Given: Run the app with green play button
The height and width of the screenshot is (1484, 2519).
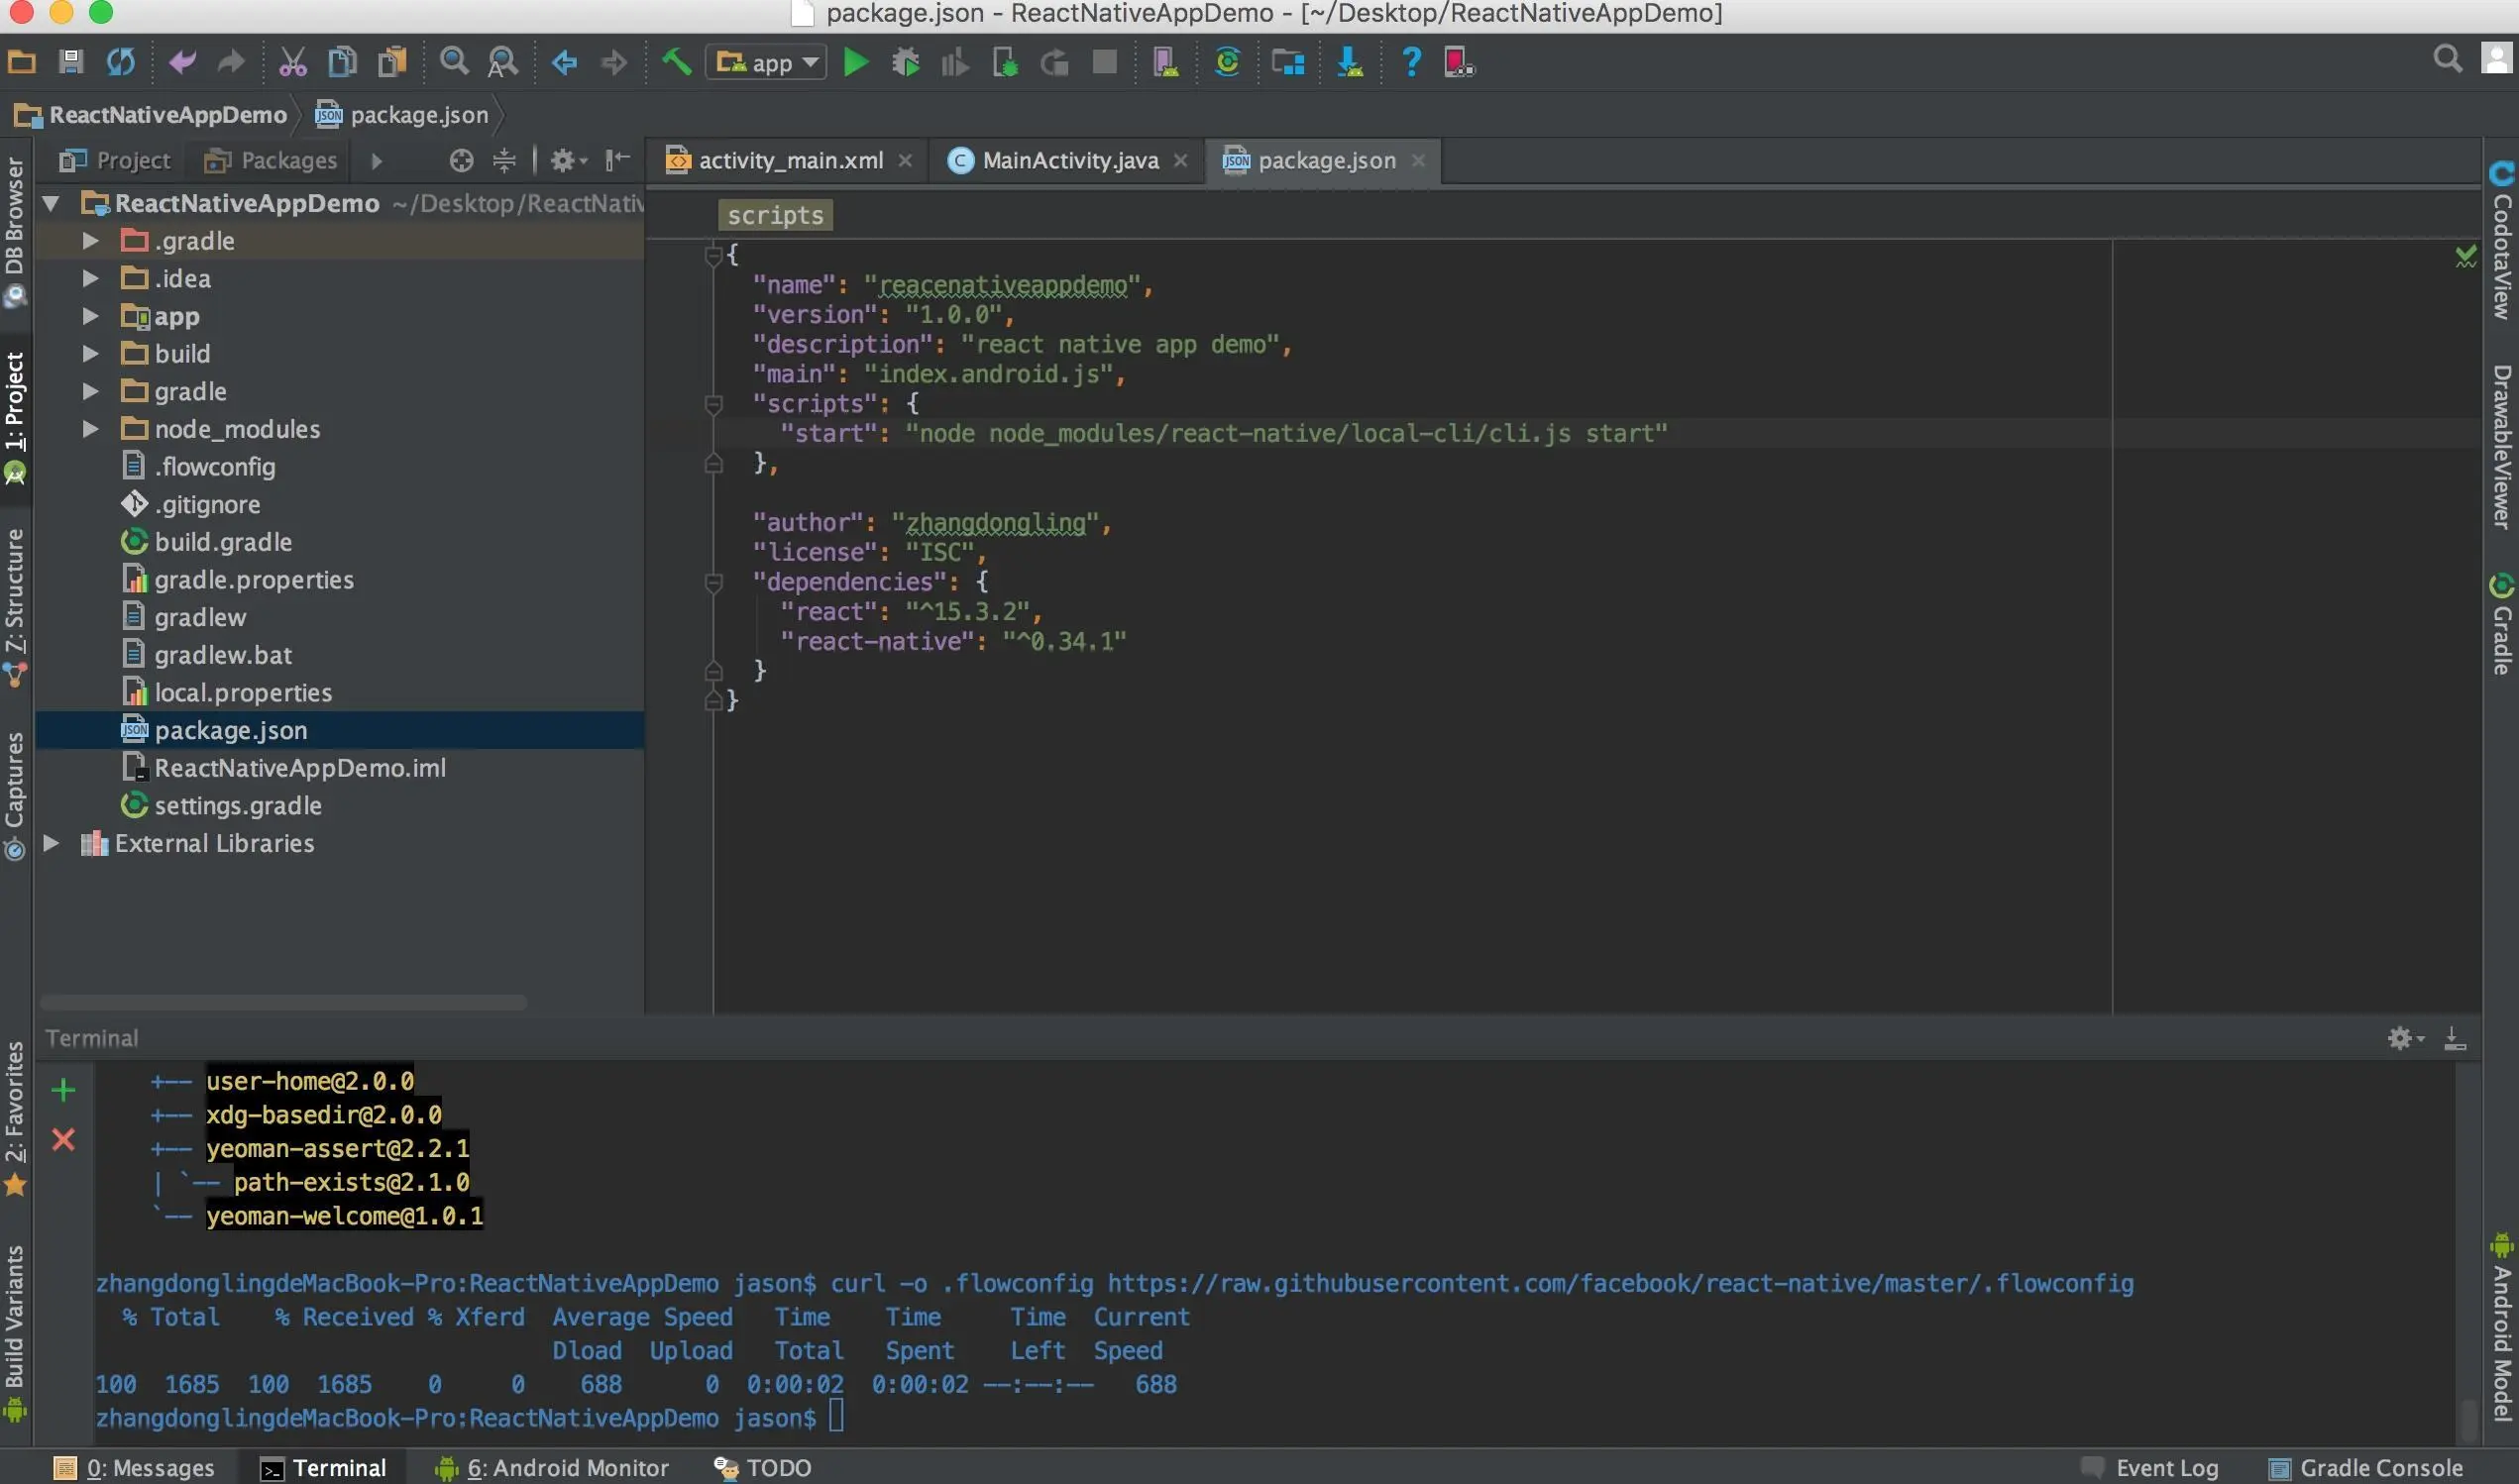Looking at the screenshot, I should [x=855, y=62].
